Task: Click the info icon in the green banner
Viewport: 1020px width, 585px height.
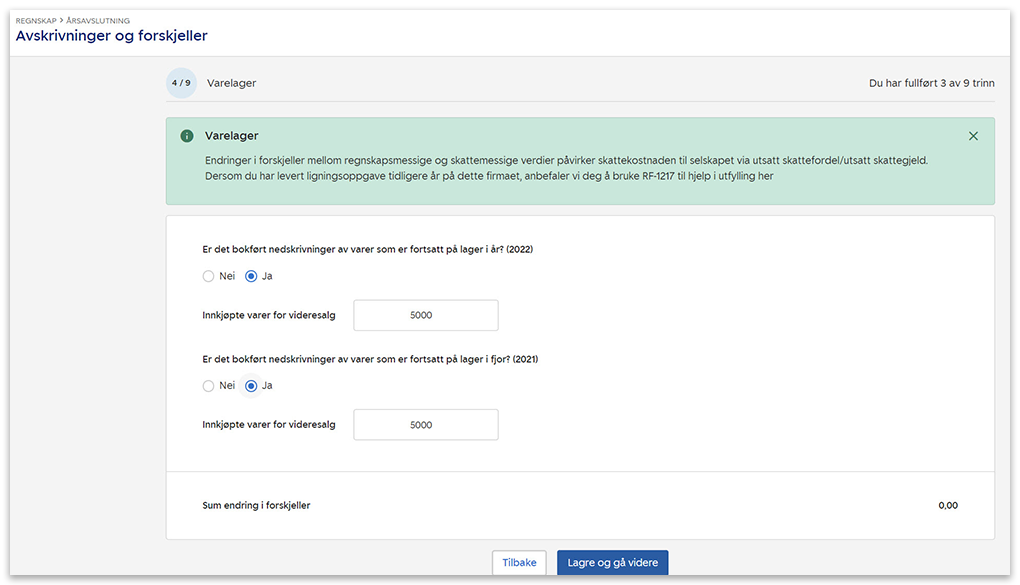Action: point(186,136)
